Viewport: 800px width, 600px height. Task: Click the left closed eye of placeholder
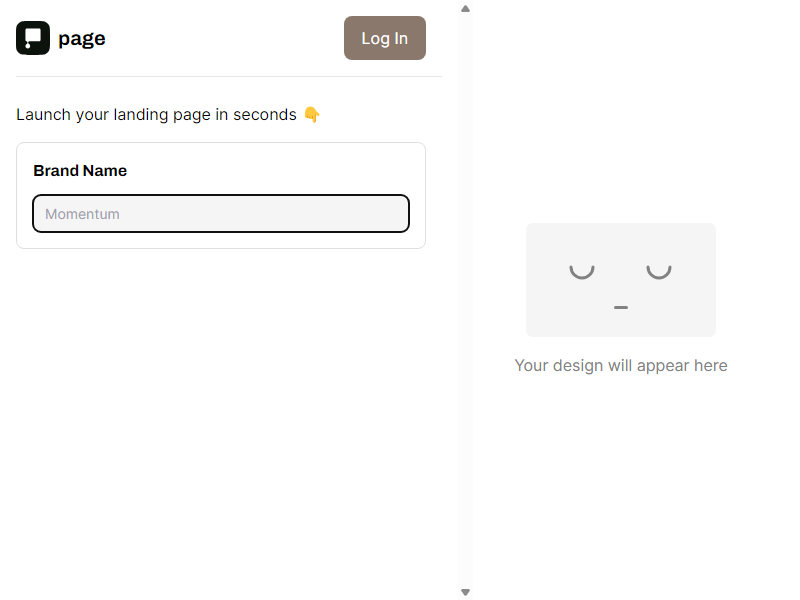pos(582,271)
